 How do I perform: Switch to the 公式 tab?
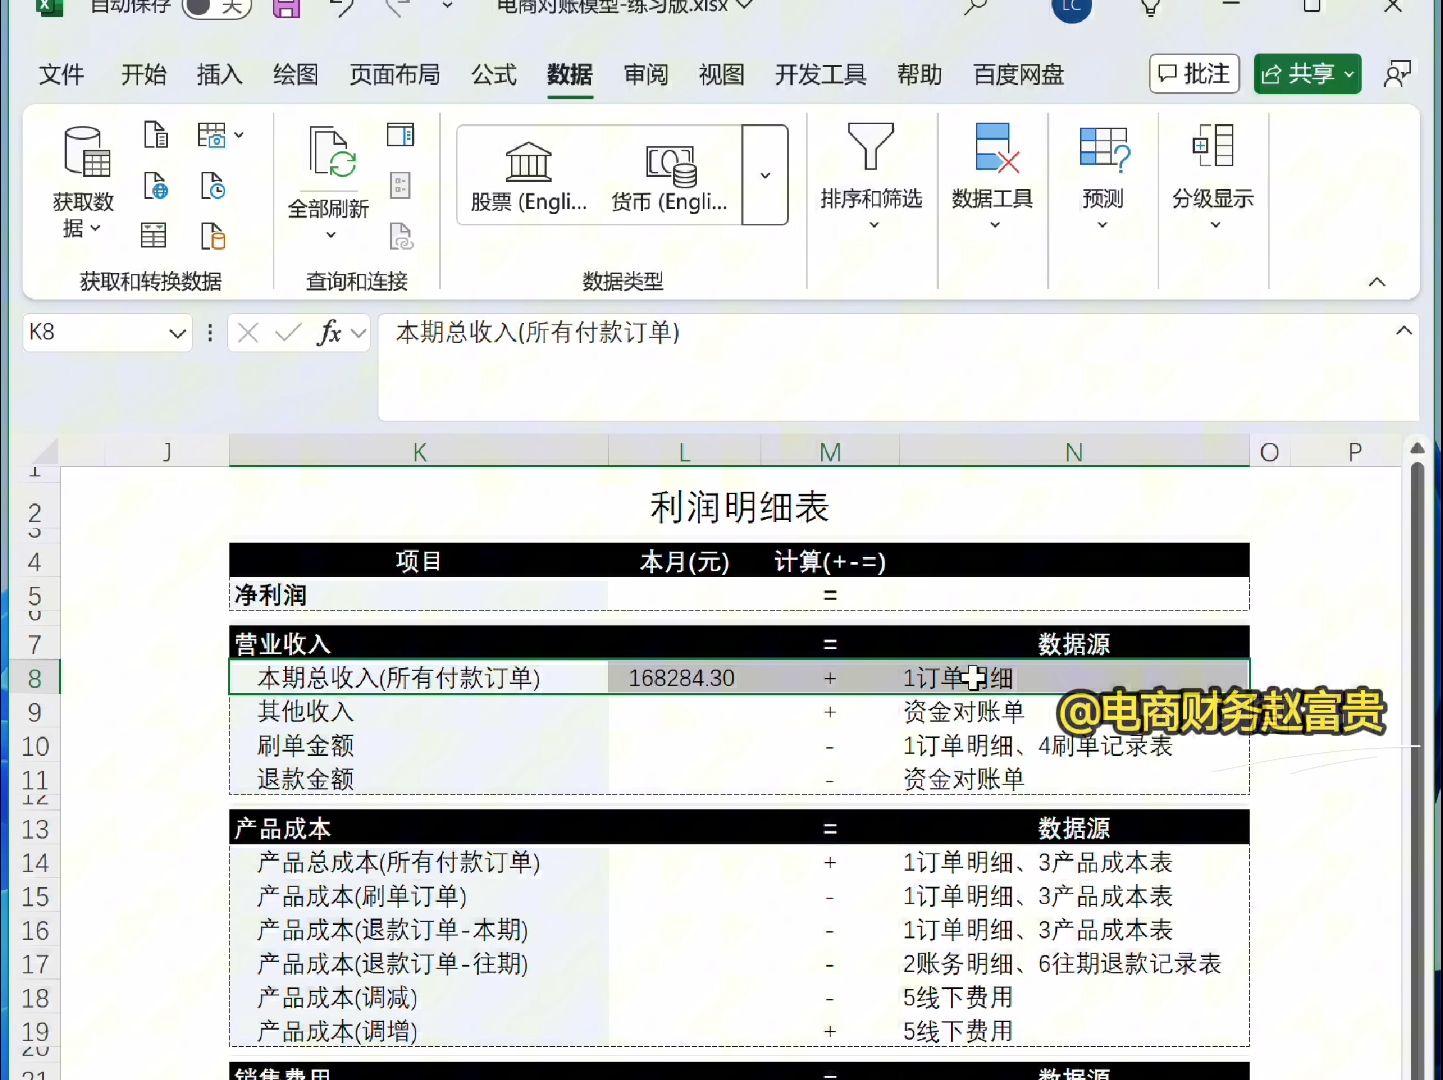[494, 75]
